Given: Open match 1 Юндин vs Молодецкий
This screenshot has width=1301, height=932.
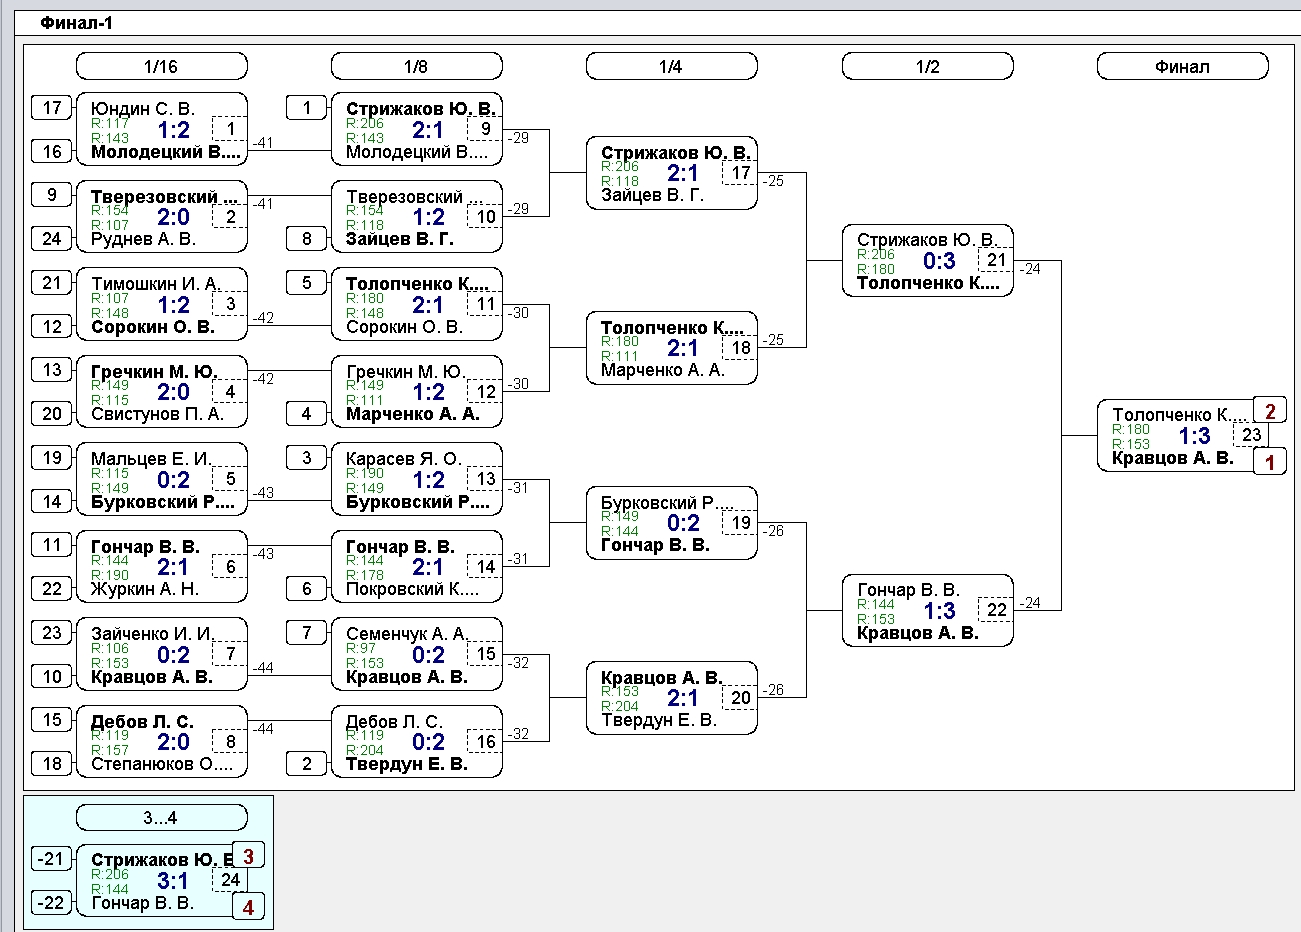Looking at the screenshot, I should [162, 129].
